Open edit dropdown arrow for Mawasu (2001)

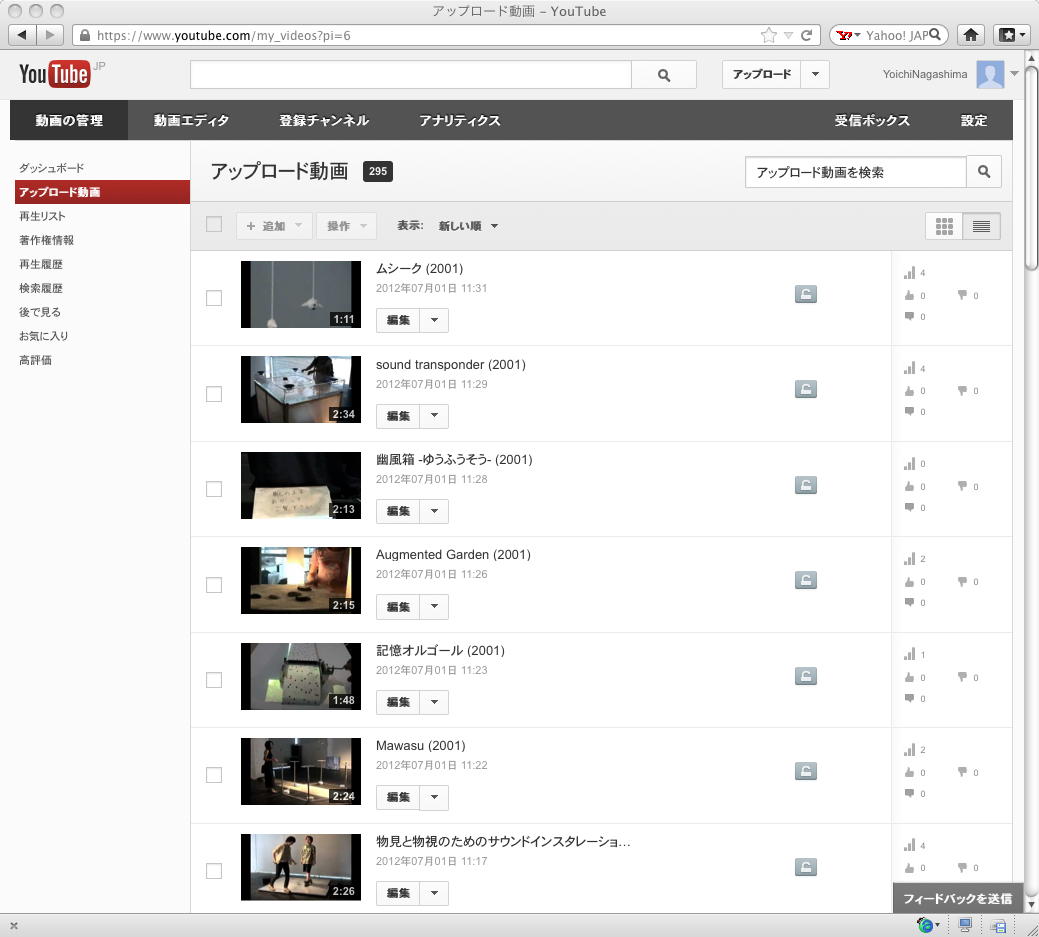[434, 797]
